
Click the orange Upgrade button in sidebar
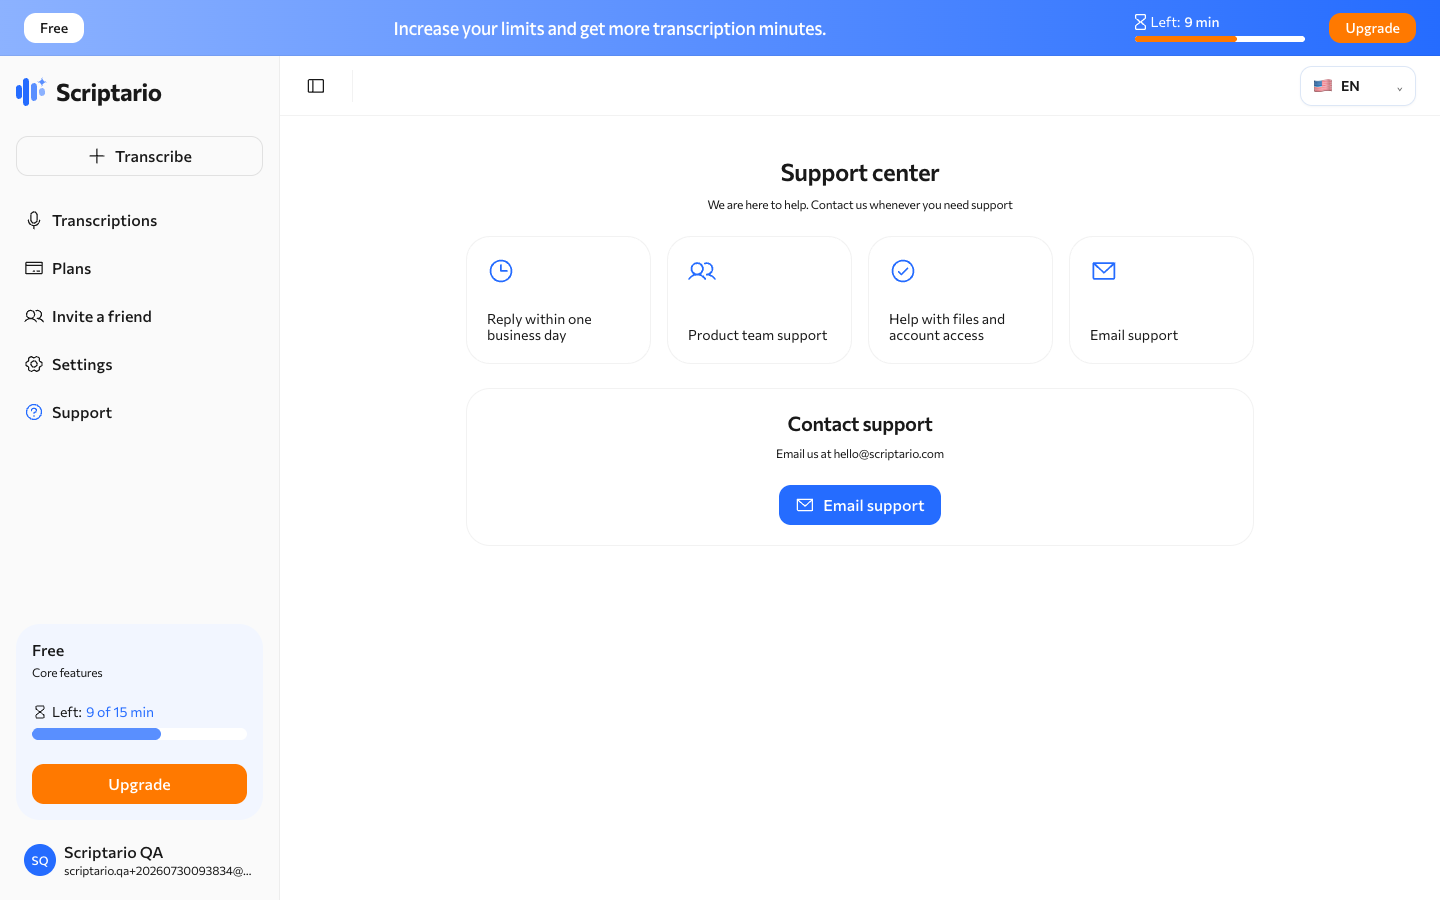[x=139, y=784]
